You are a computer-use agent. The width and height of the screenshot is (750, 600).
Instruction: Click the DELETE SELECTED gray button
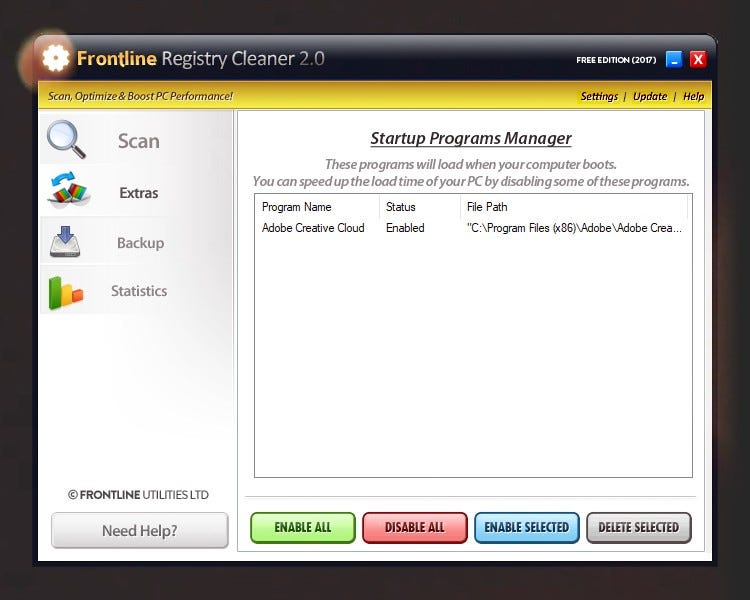639,528
